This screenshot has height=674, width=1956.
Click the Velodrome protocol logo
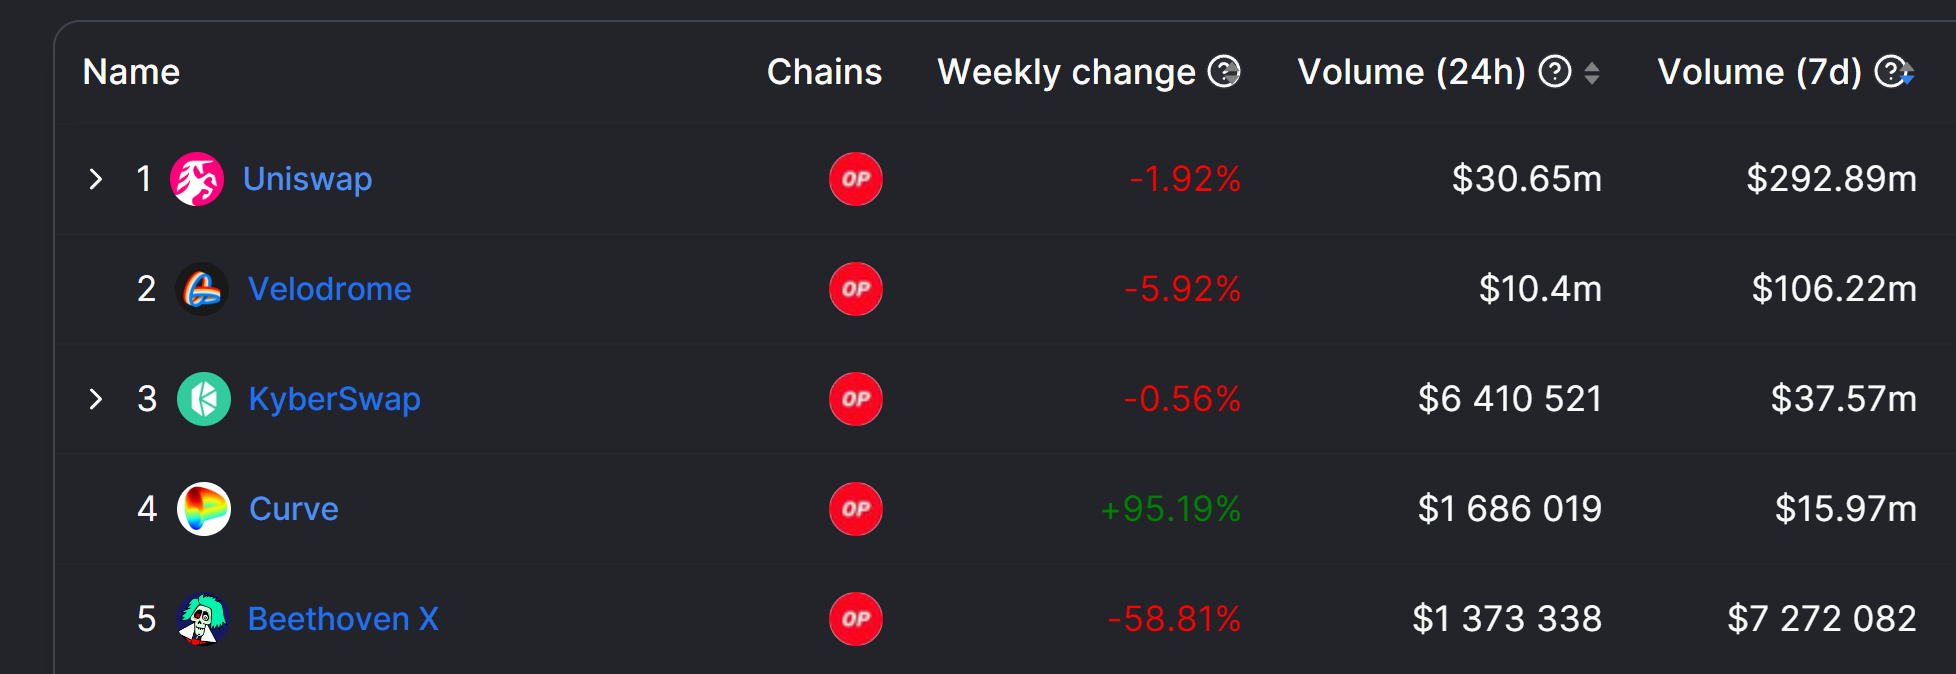pos(202,289)
